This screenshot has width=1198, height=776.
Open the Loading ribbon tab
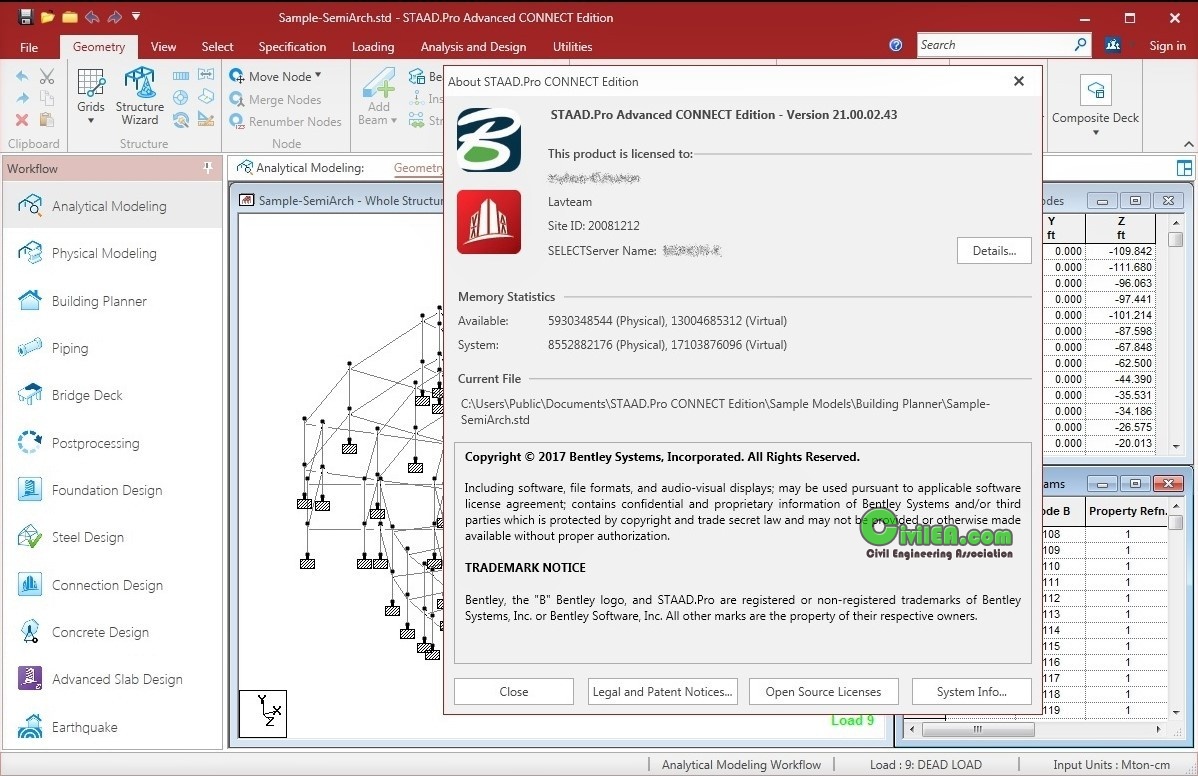coord(373,47)
